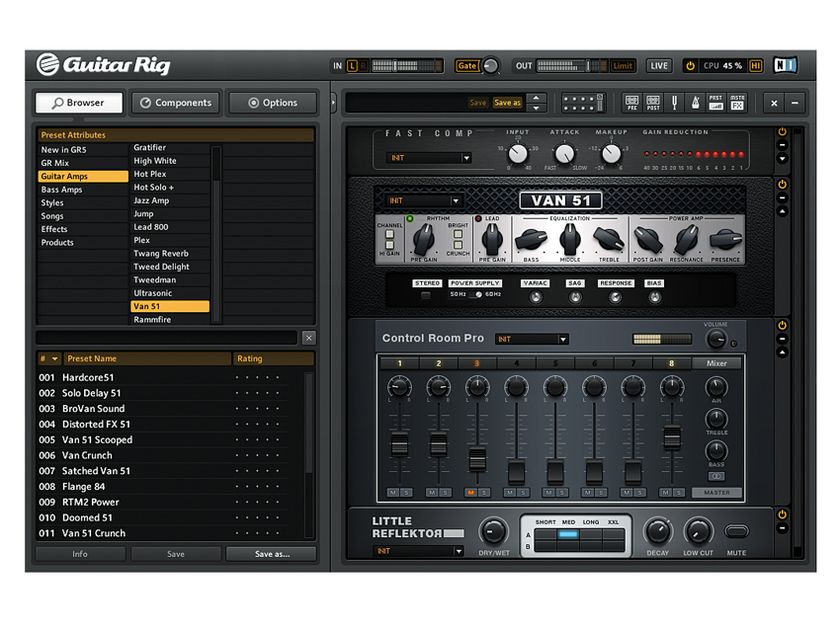The width and height of the screenshot is (840, 630).
Task: Activate LIVE mode
Action: pos(658,64)
